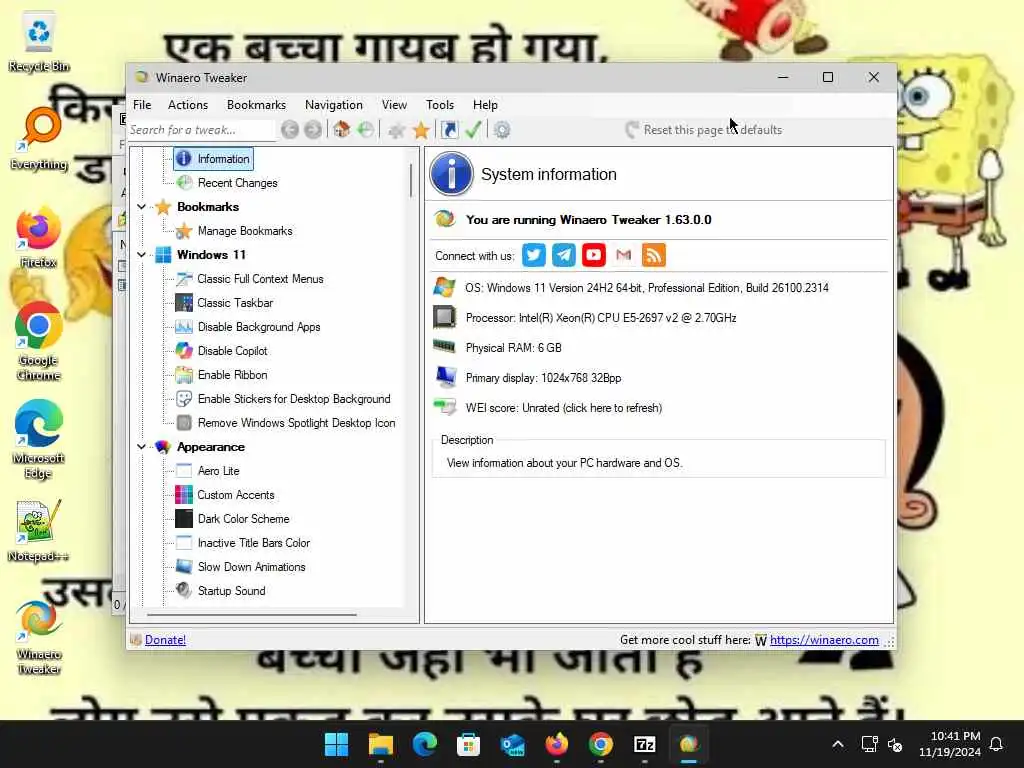Open notifications bell in system tray

click(996, 744)
